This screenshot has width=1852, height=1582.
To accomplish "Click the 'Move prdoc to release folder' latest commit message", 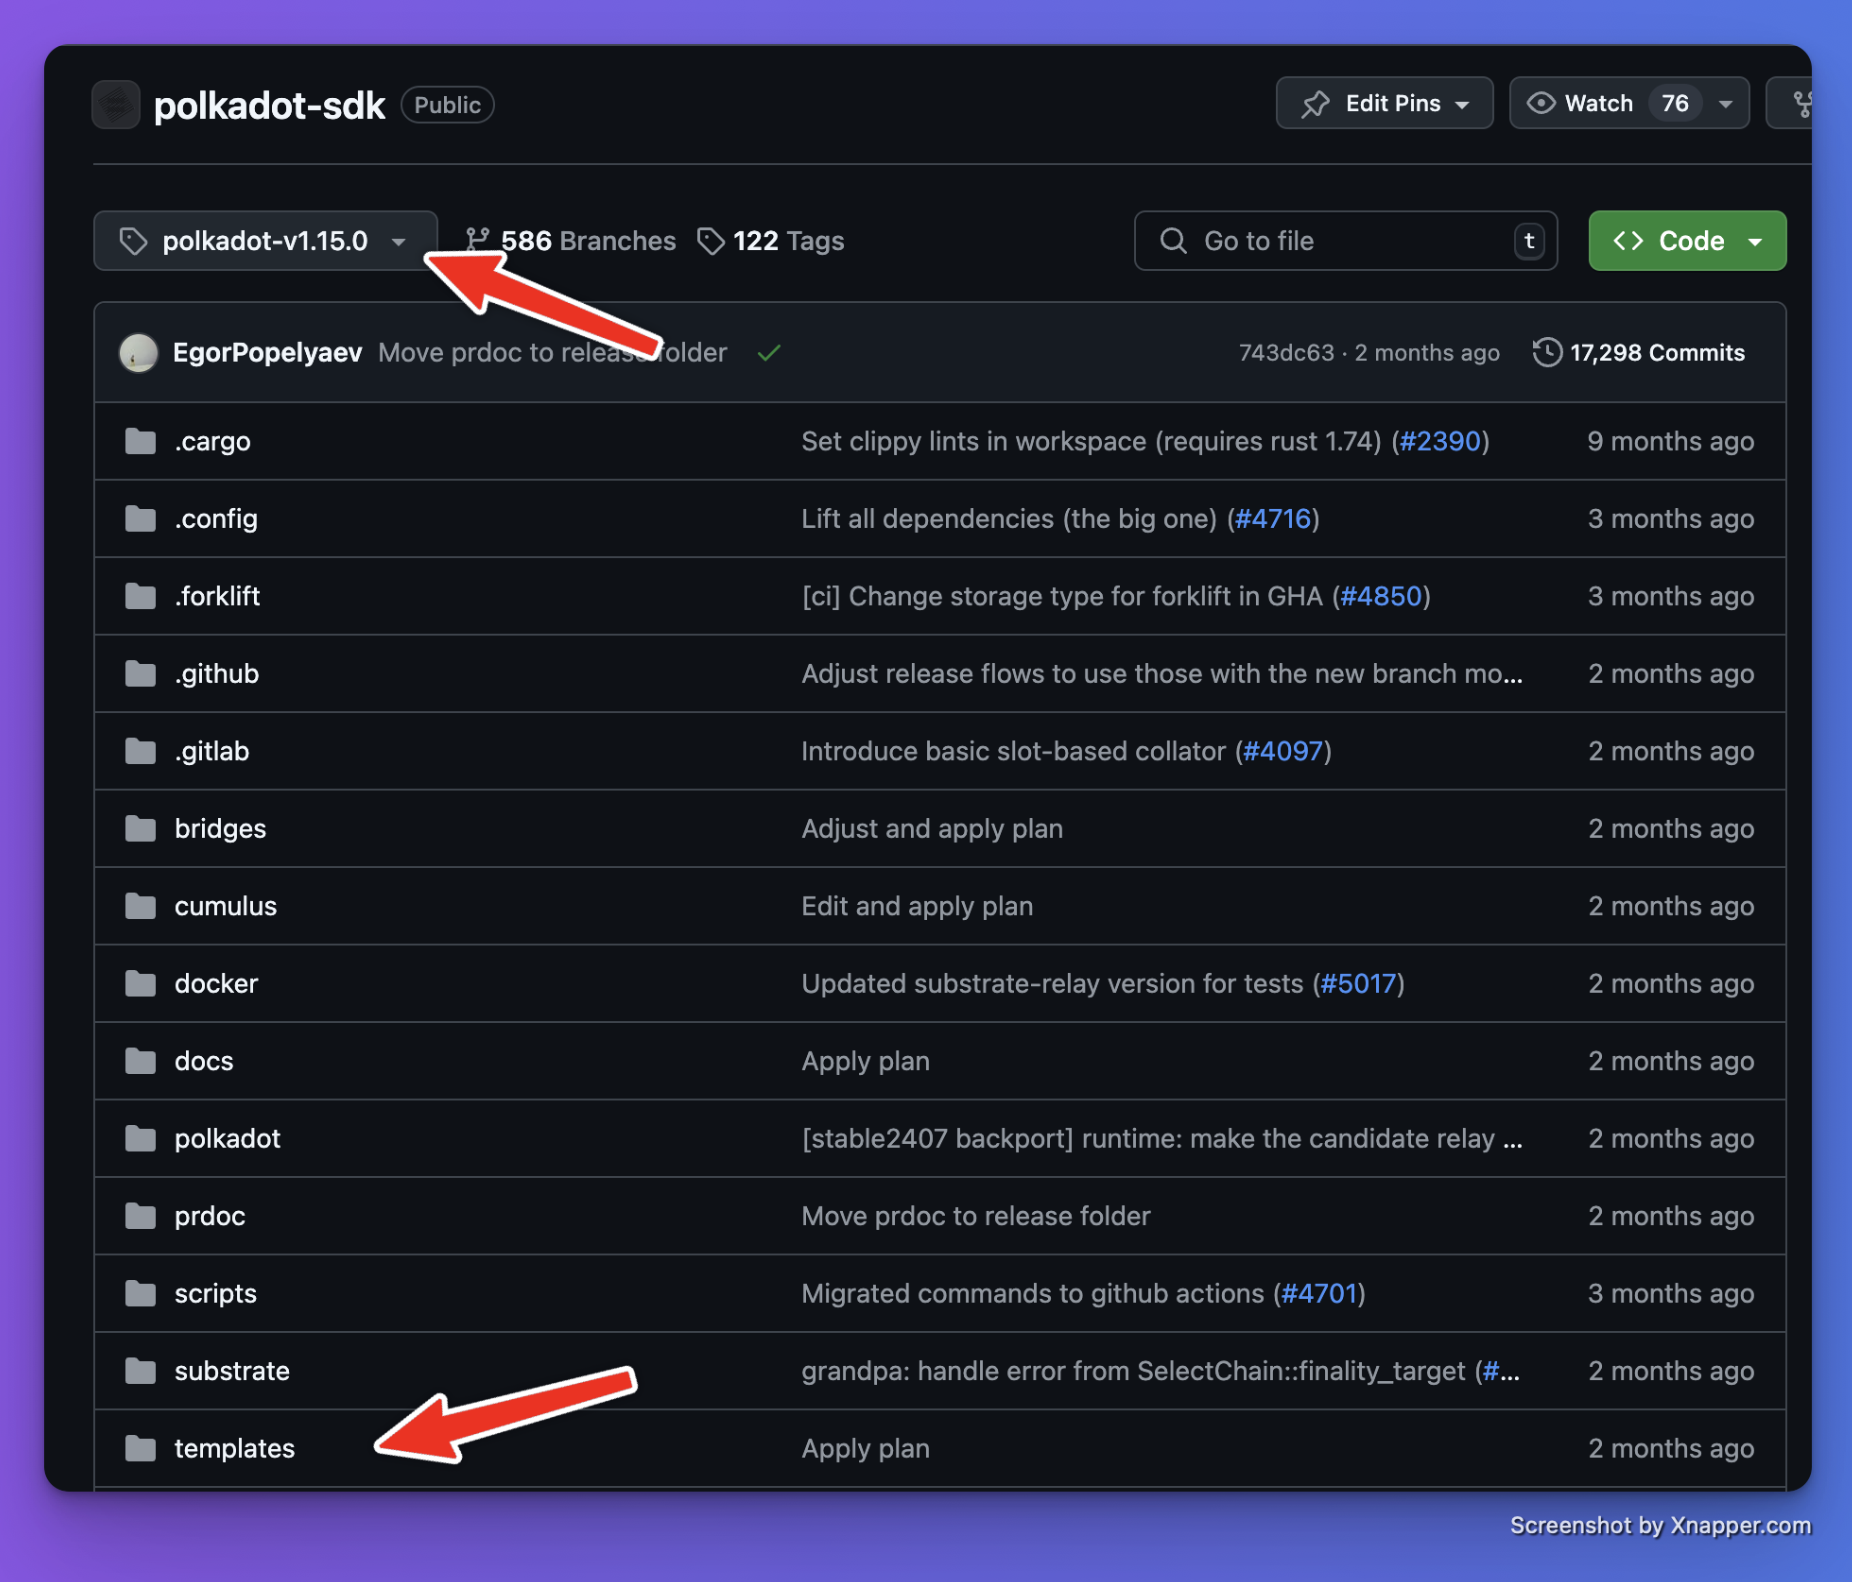I will coord(553,353).
